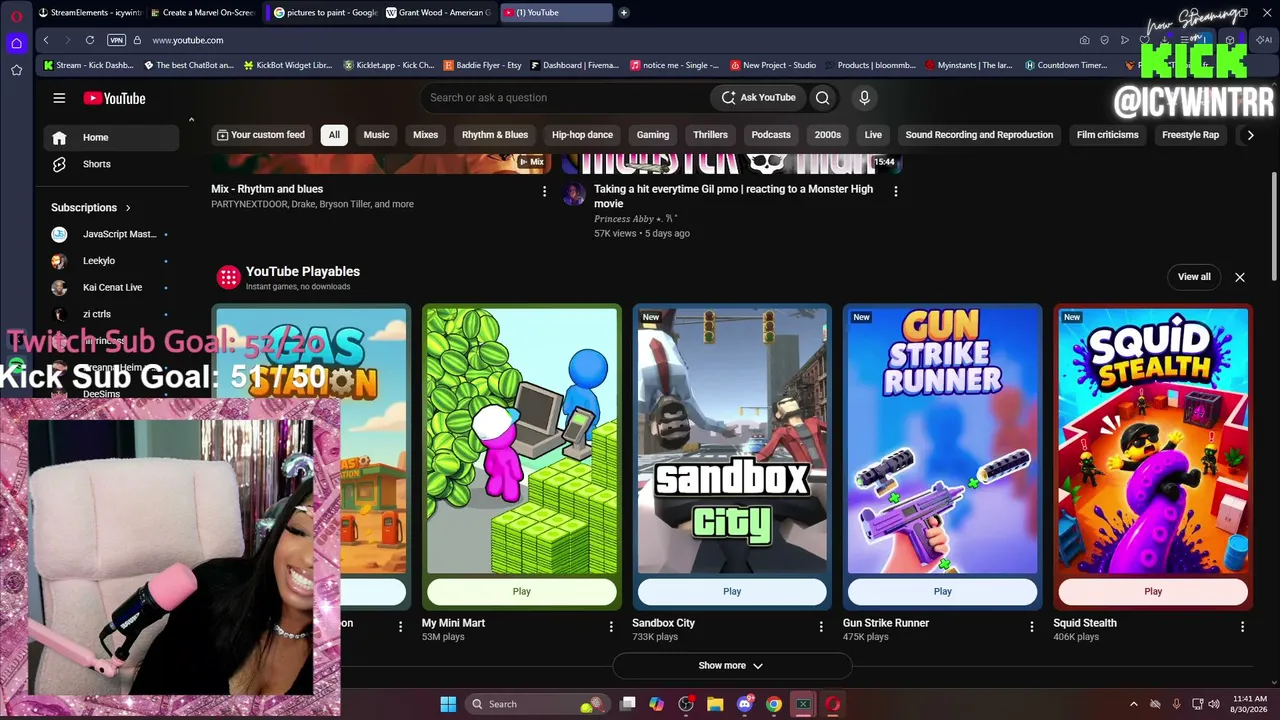This screenshot has height=720, width=1280.
Task: Click the YouTube search input field
Action: click(x=565, y=98)
